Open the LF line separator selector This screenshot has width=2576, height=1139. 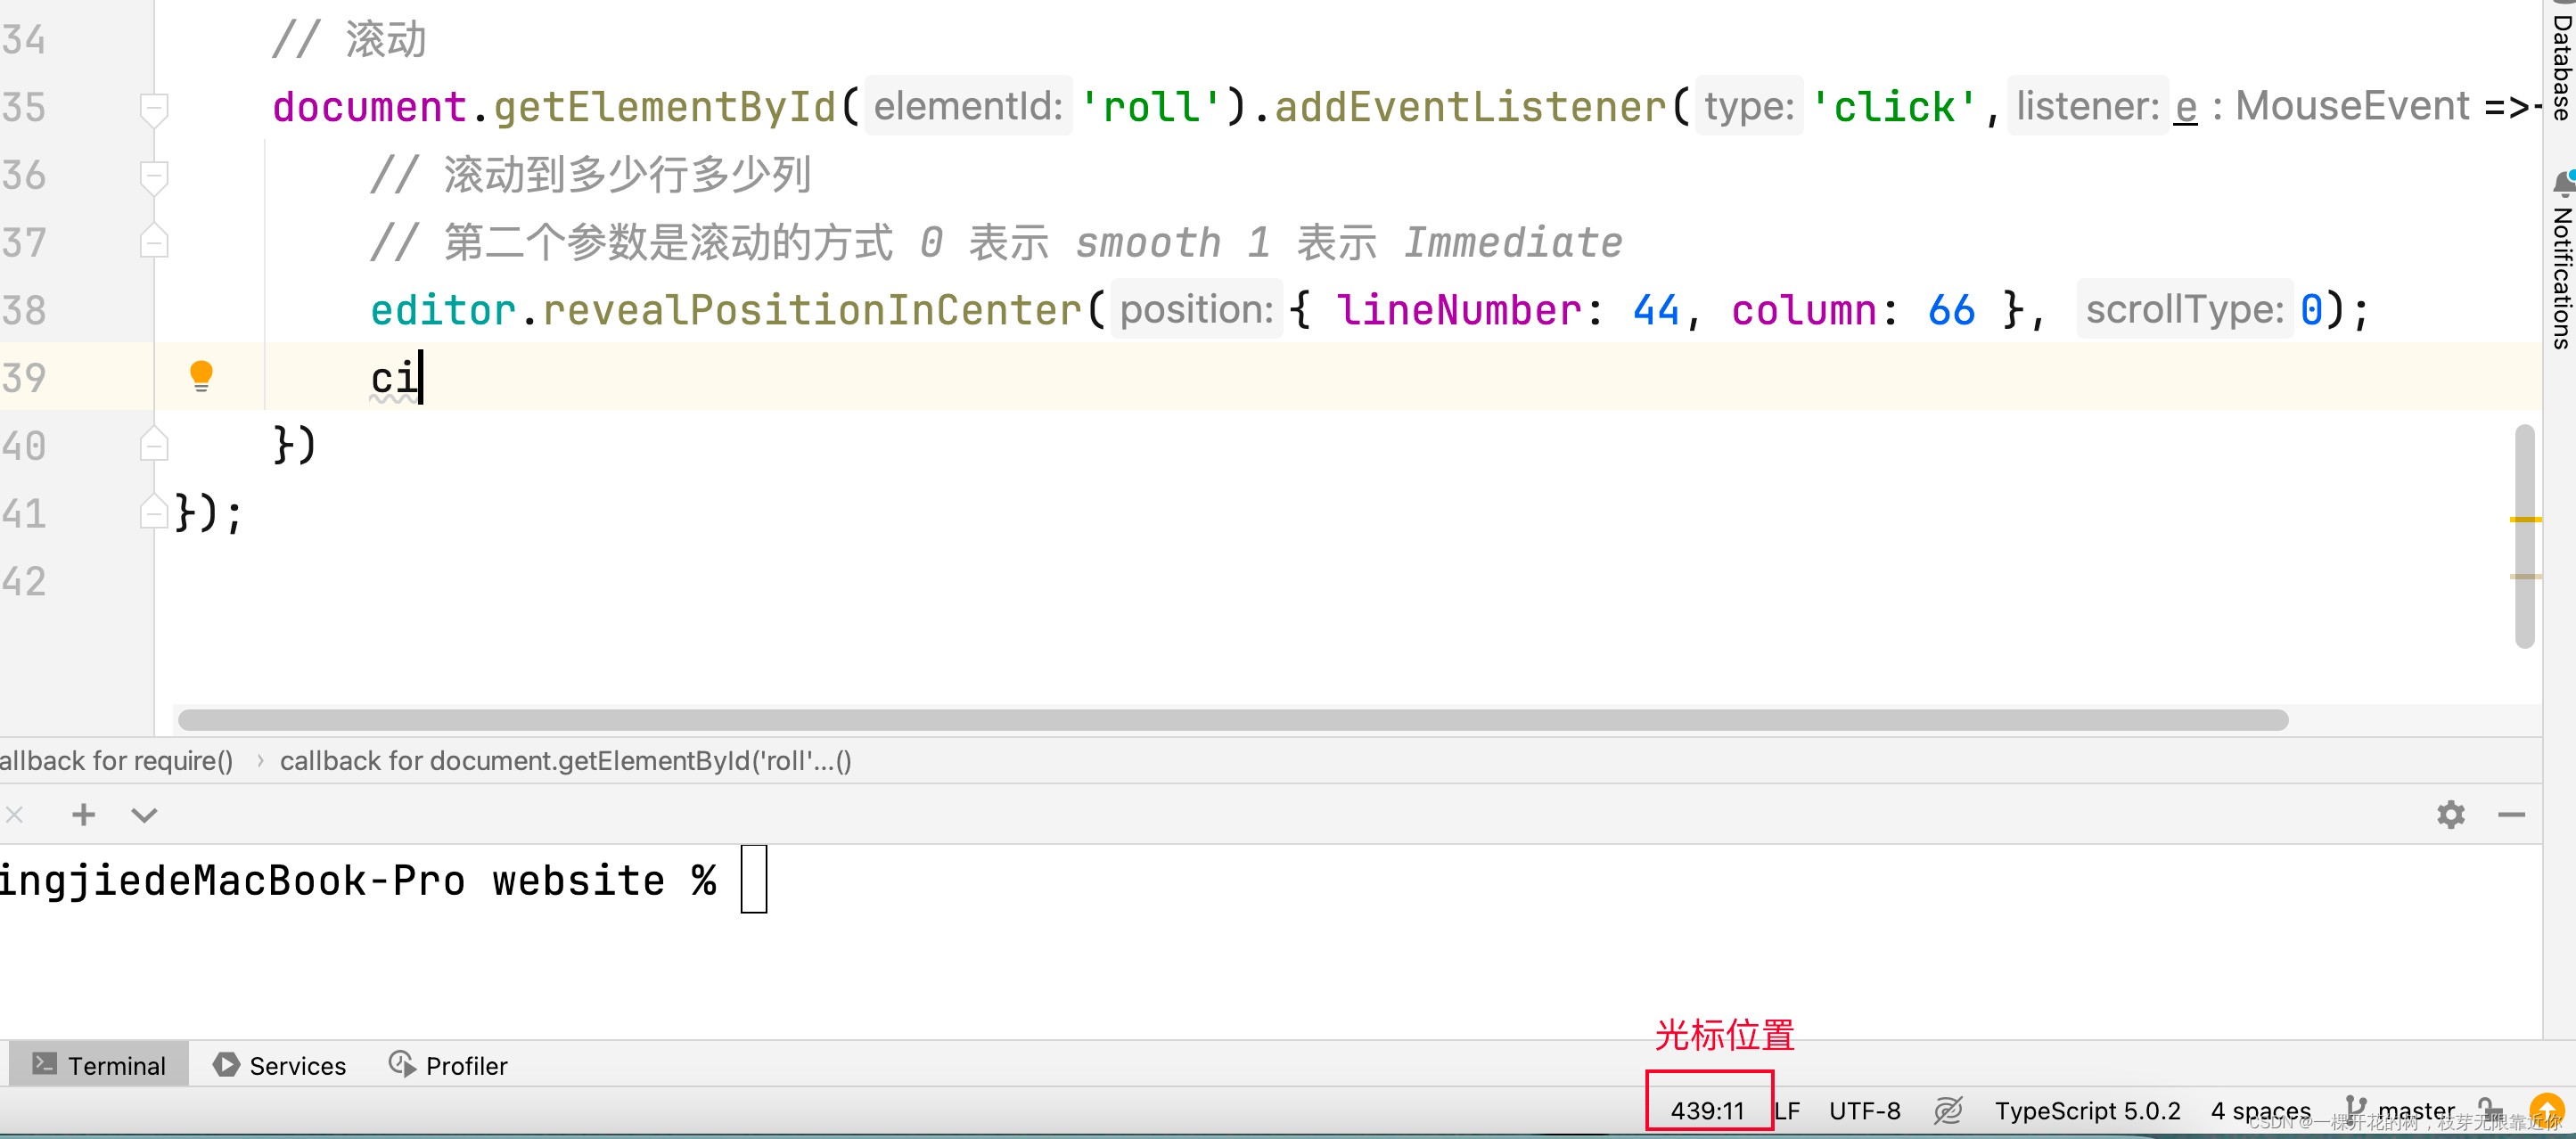point(1786,1110)
